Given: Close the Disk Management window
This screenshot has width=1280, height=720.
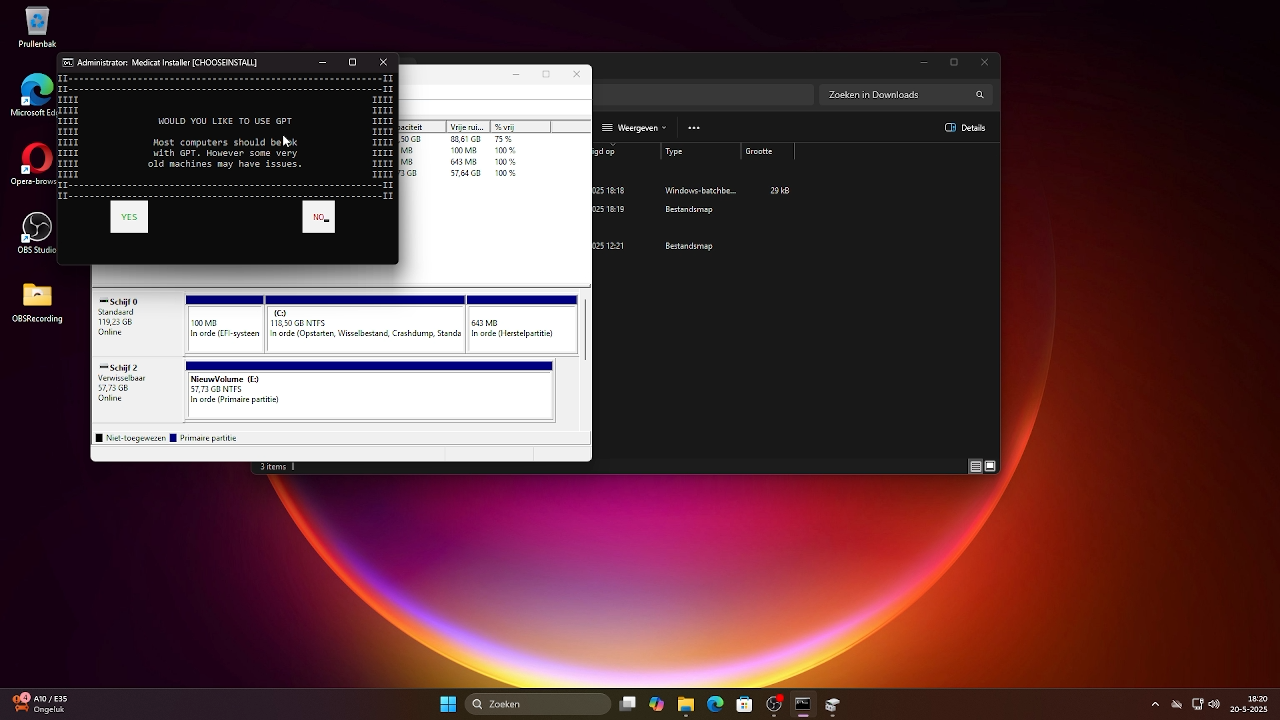Looking at the screenshot, I should pyautogui.click(x=576, y=74).
